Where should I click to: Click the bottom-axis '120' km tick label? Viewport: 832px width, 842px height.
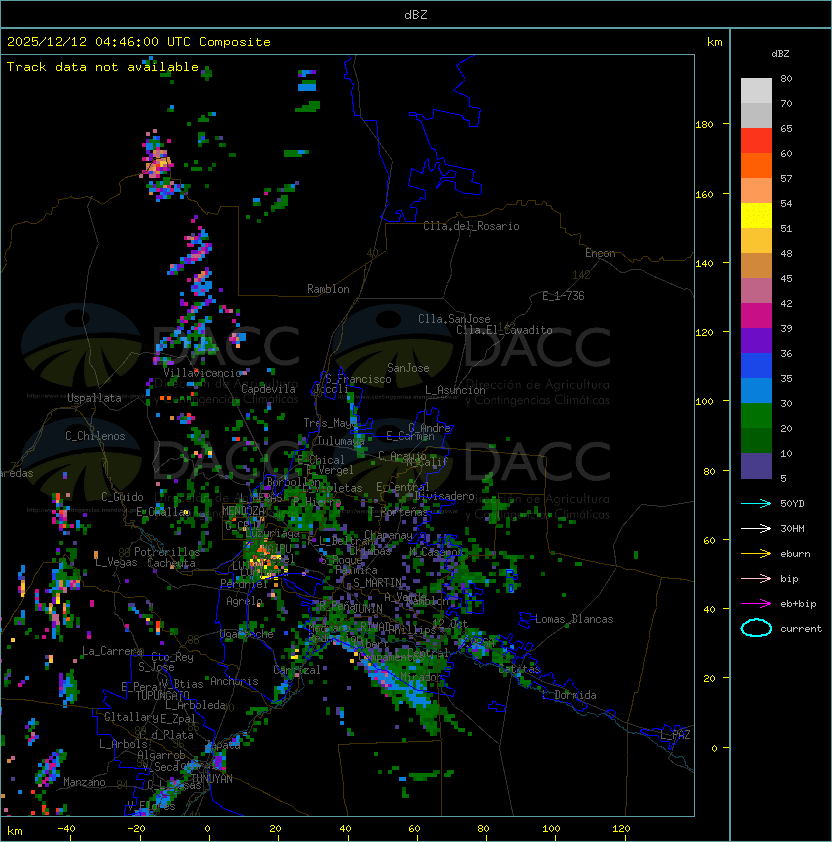621,829
